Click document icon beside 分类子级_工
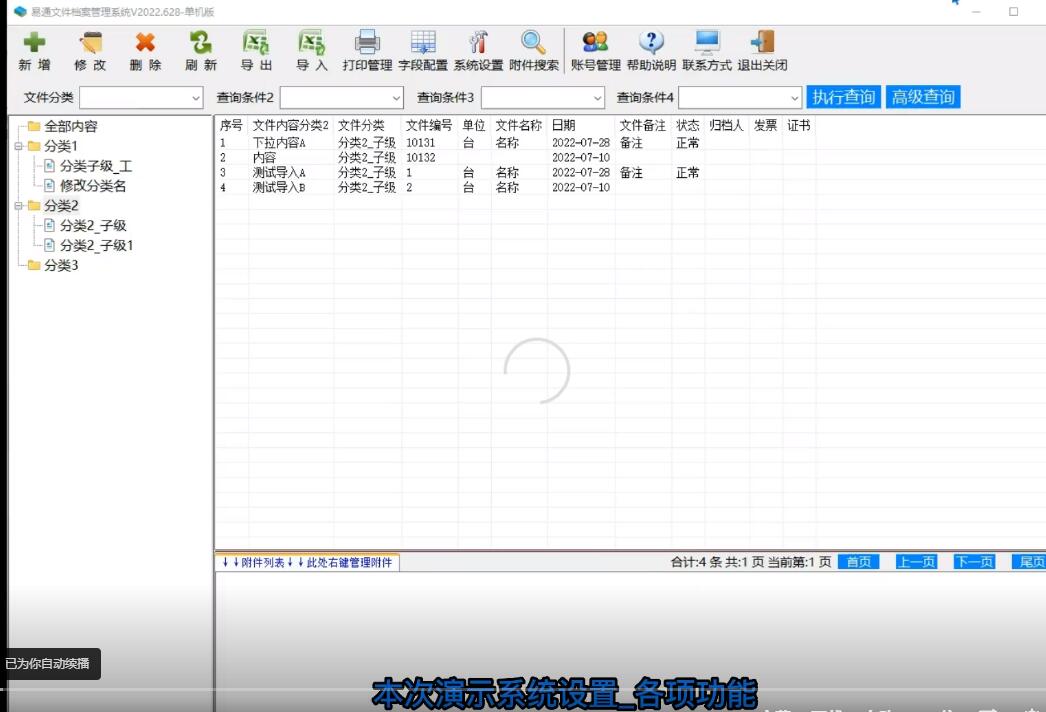Viewport: 1046px width, 712px height. point(49,165)
